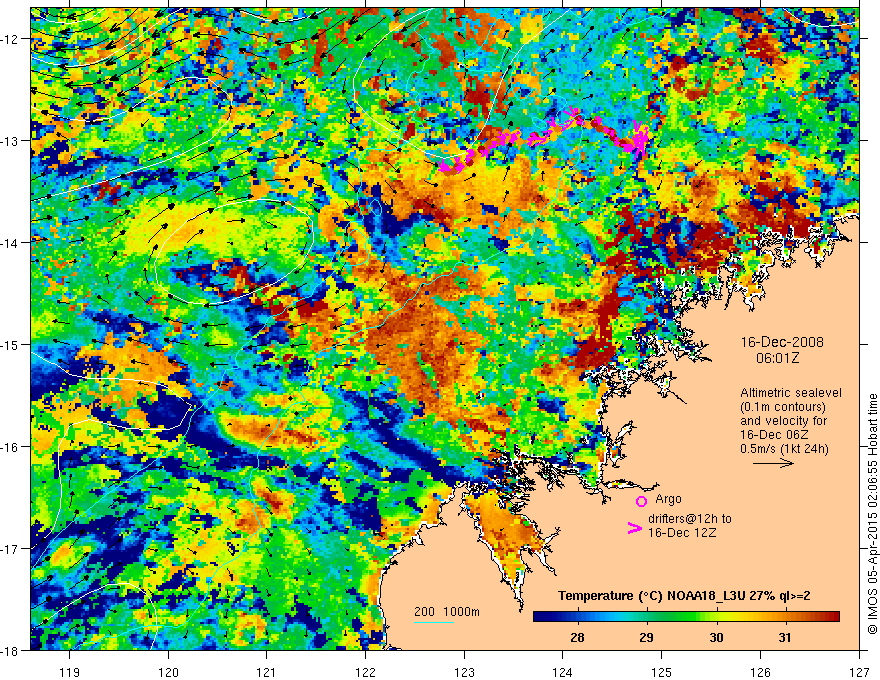This screenshot has width=880, height=680.
Task: Click the velocity scale arrow under 0.5m/s
Action: (773, 463)
